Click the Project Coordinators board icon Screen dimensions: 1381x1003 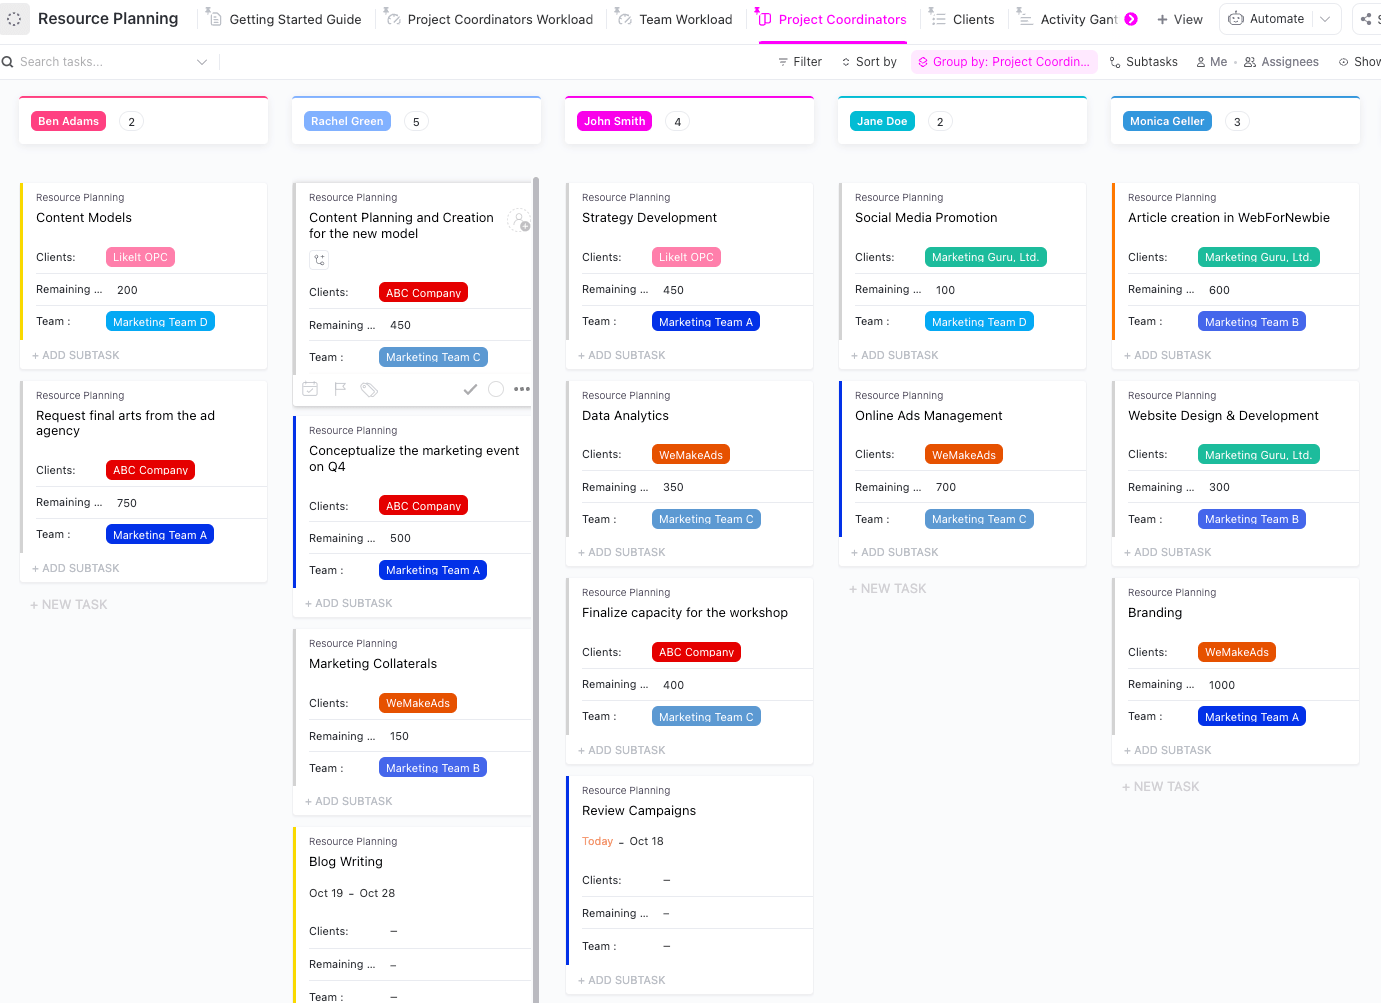(x=764, y=18)
